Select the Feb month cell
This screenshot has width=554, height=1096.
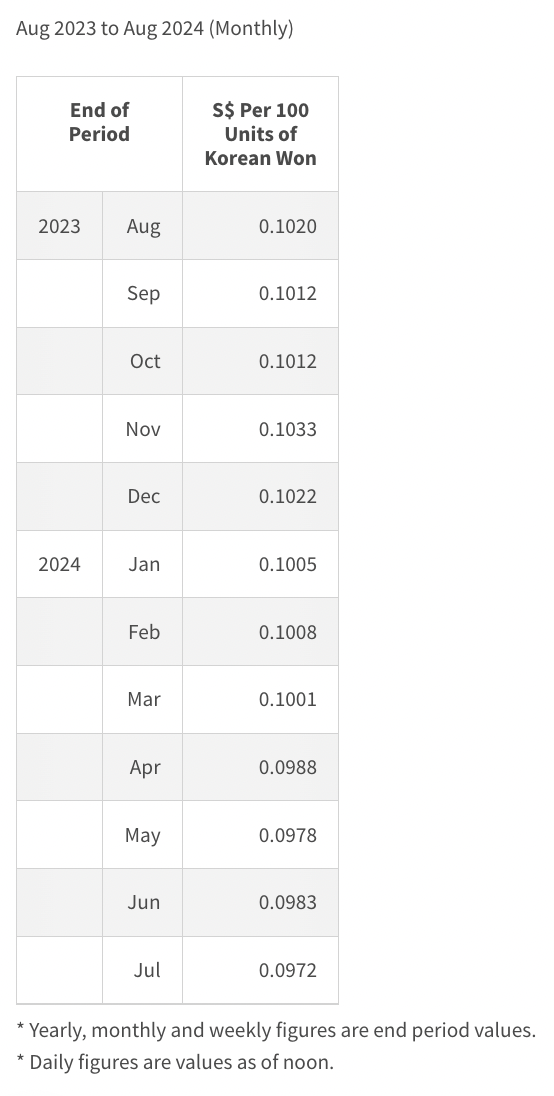(144, 632)
